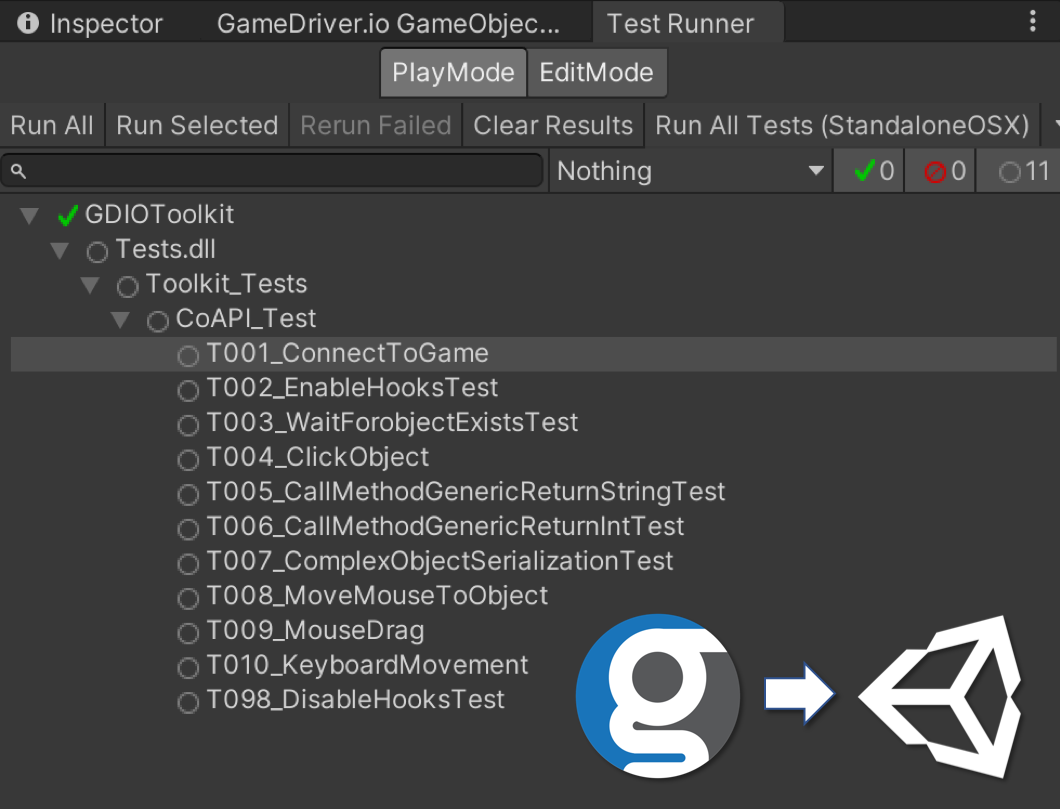Image resolution: width=1060 pixels, height=809 pixels.
Task: Select test T004_ClickObject
Action: click(x=534, y=458)
